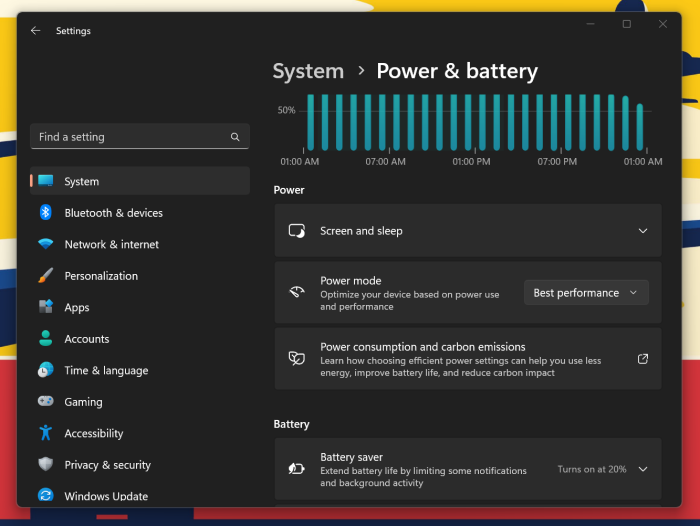The width and height of the screenshot is (700, 526).
Task: Click the Apps icon in sidebar
Action: [46, 307]
